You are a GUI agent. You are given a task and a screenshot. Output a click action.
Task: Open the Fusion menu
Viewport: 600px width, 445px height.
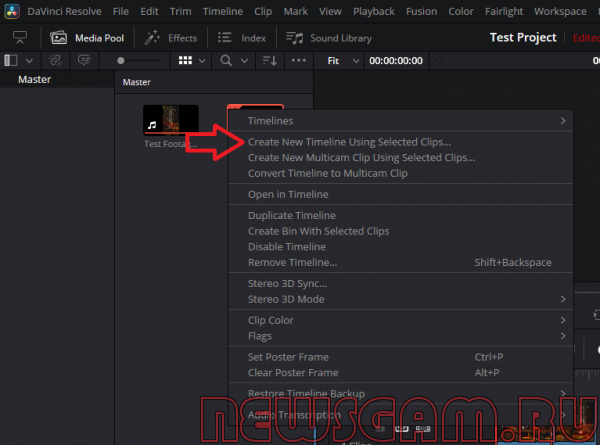click(x=421, y=11)
